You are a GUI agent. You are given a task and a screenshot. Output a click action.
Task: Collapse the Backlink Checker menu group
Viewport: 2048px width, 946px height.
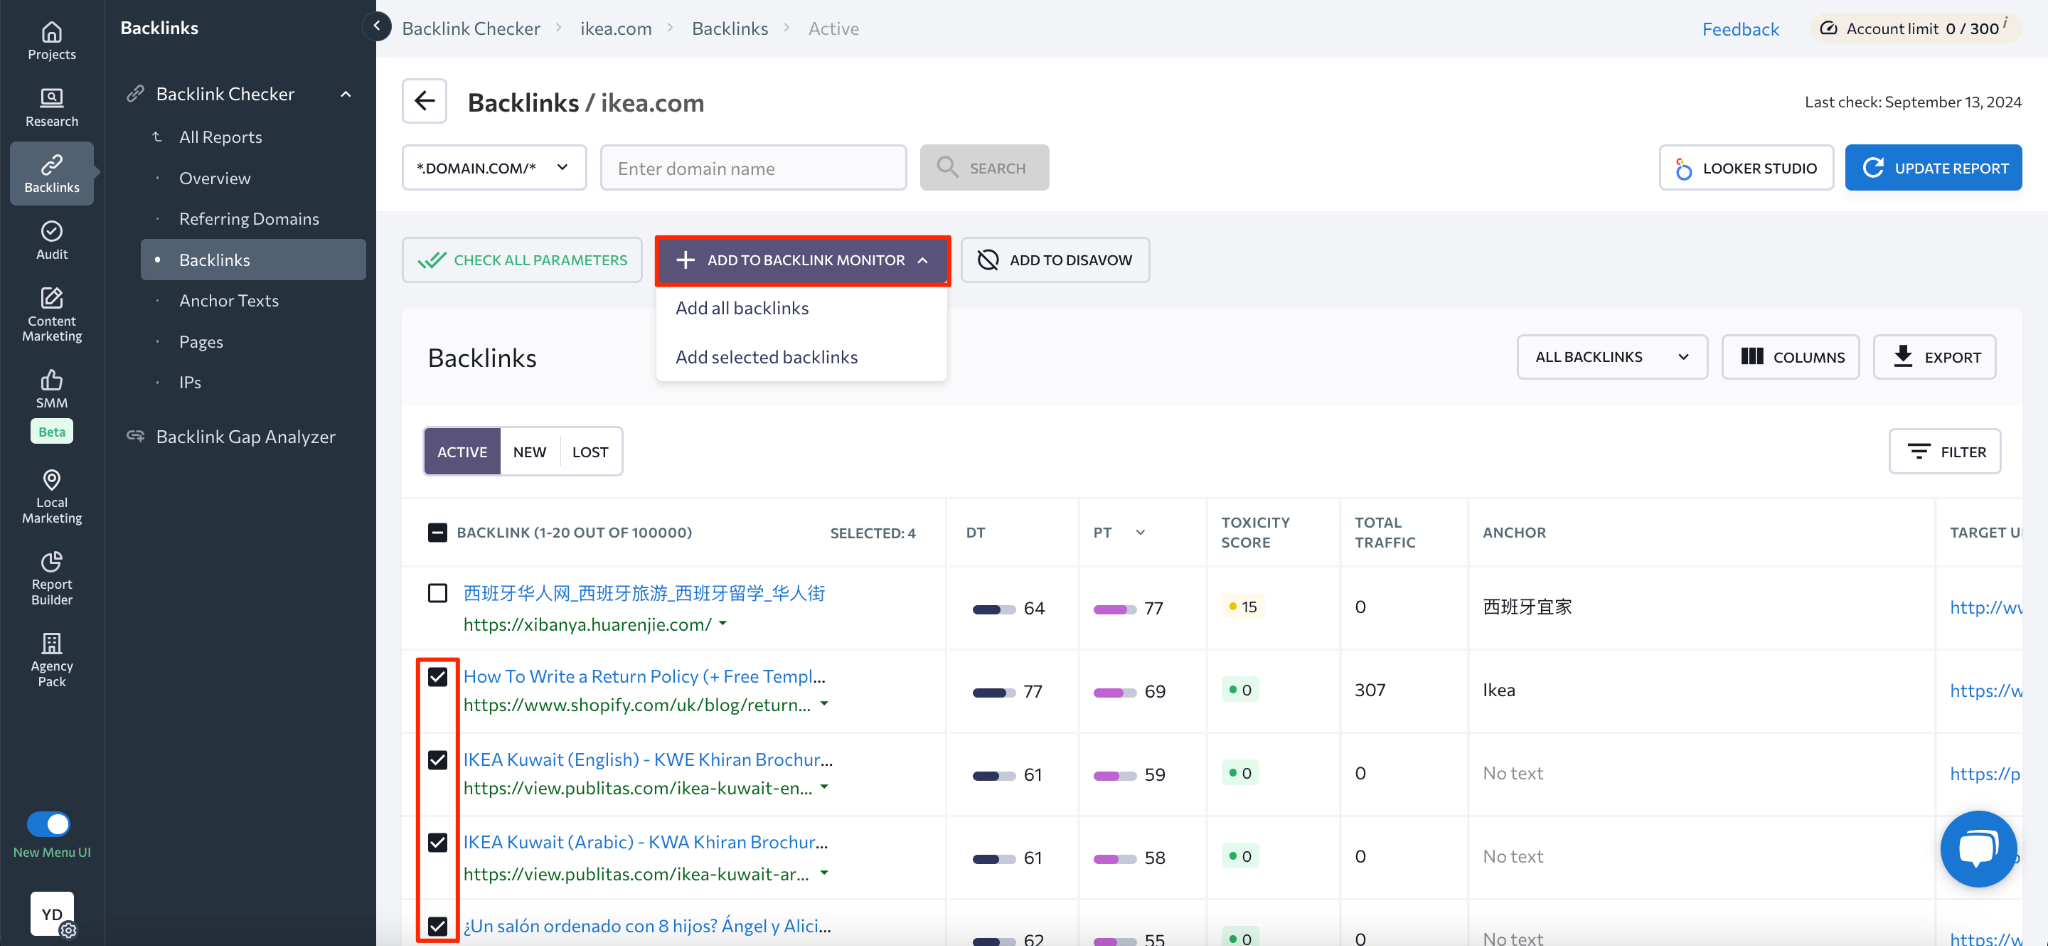(346, 94)
